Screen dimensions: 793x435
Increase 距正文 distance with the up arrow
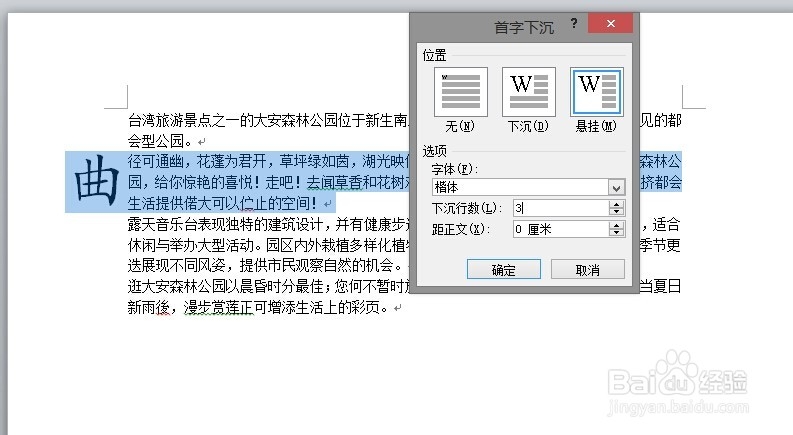click(616, 225)
